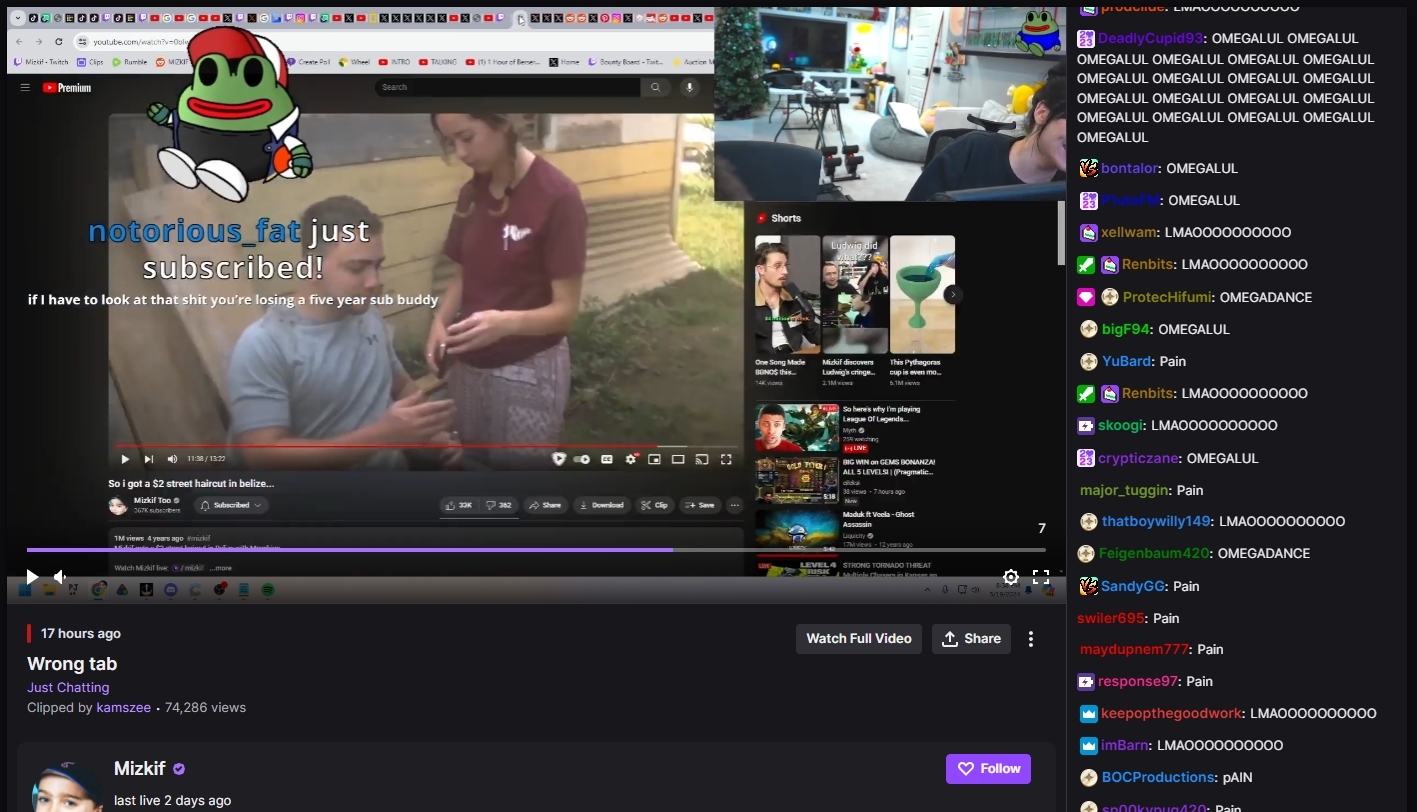Expand the YouTube description with ...more
The image size is (1417, 812).
tap(222, 568)
